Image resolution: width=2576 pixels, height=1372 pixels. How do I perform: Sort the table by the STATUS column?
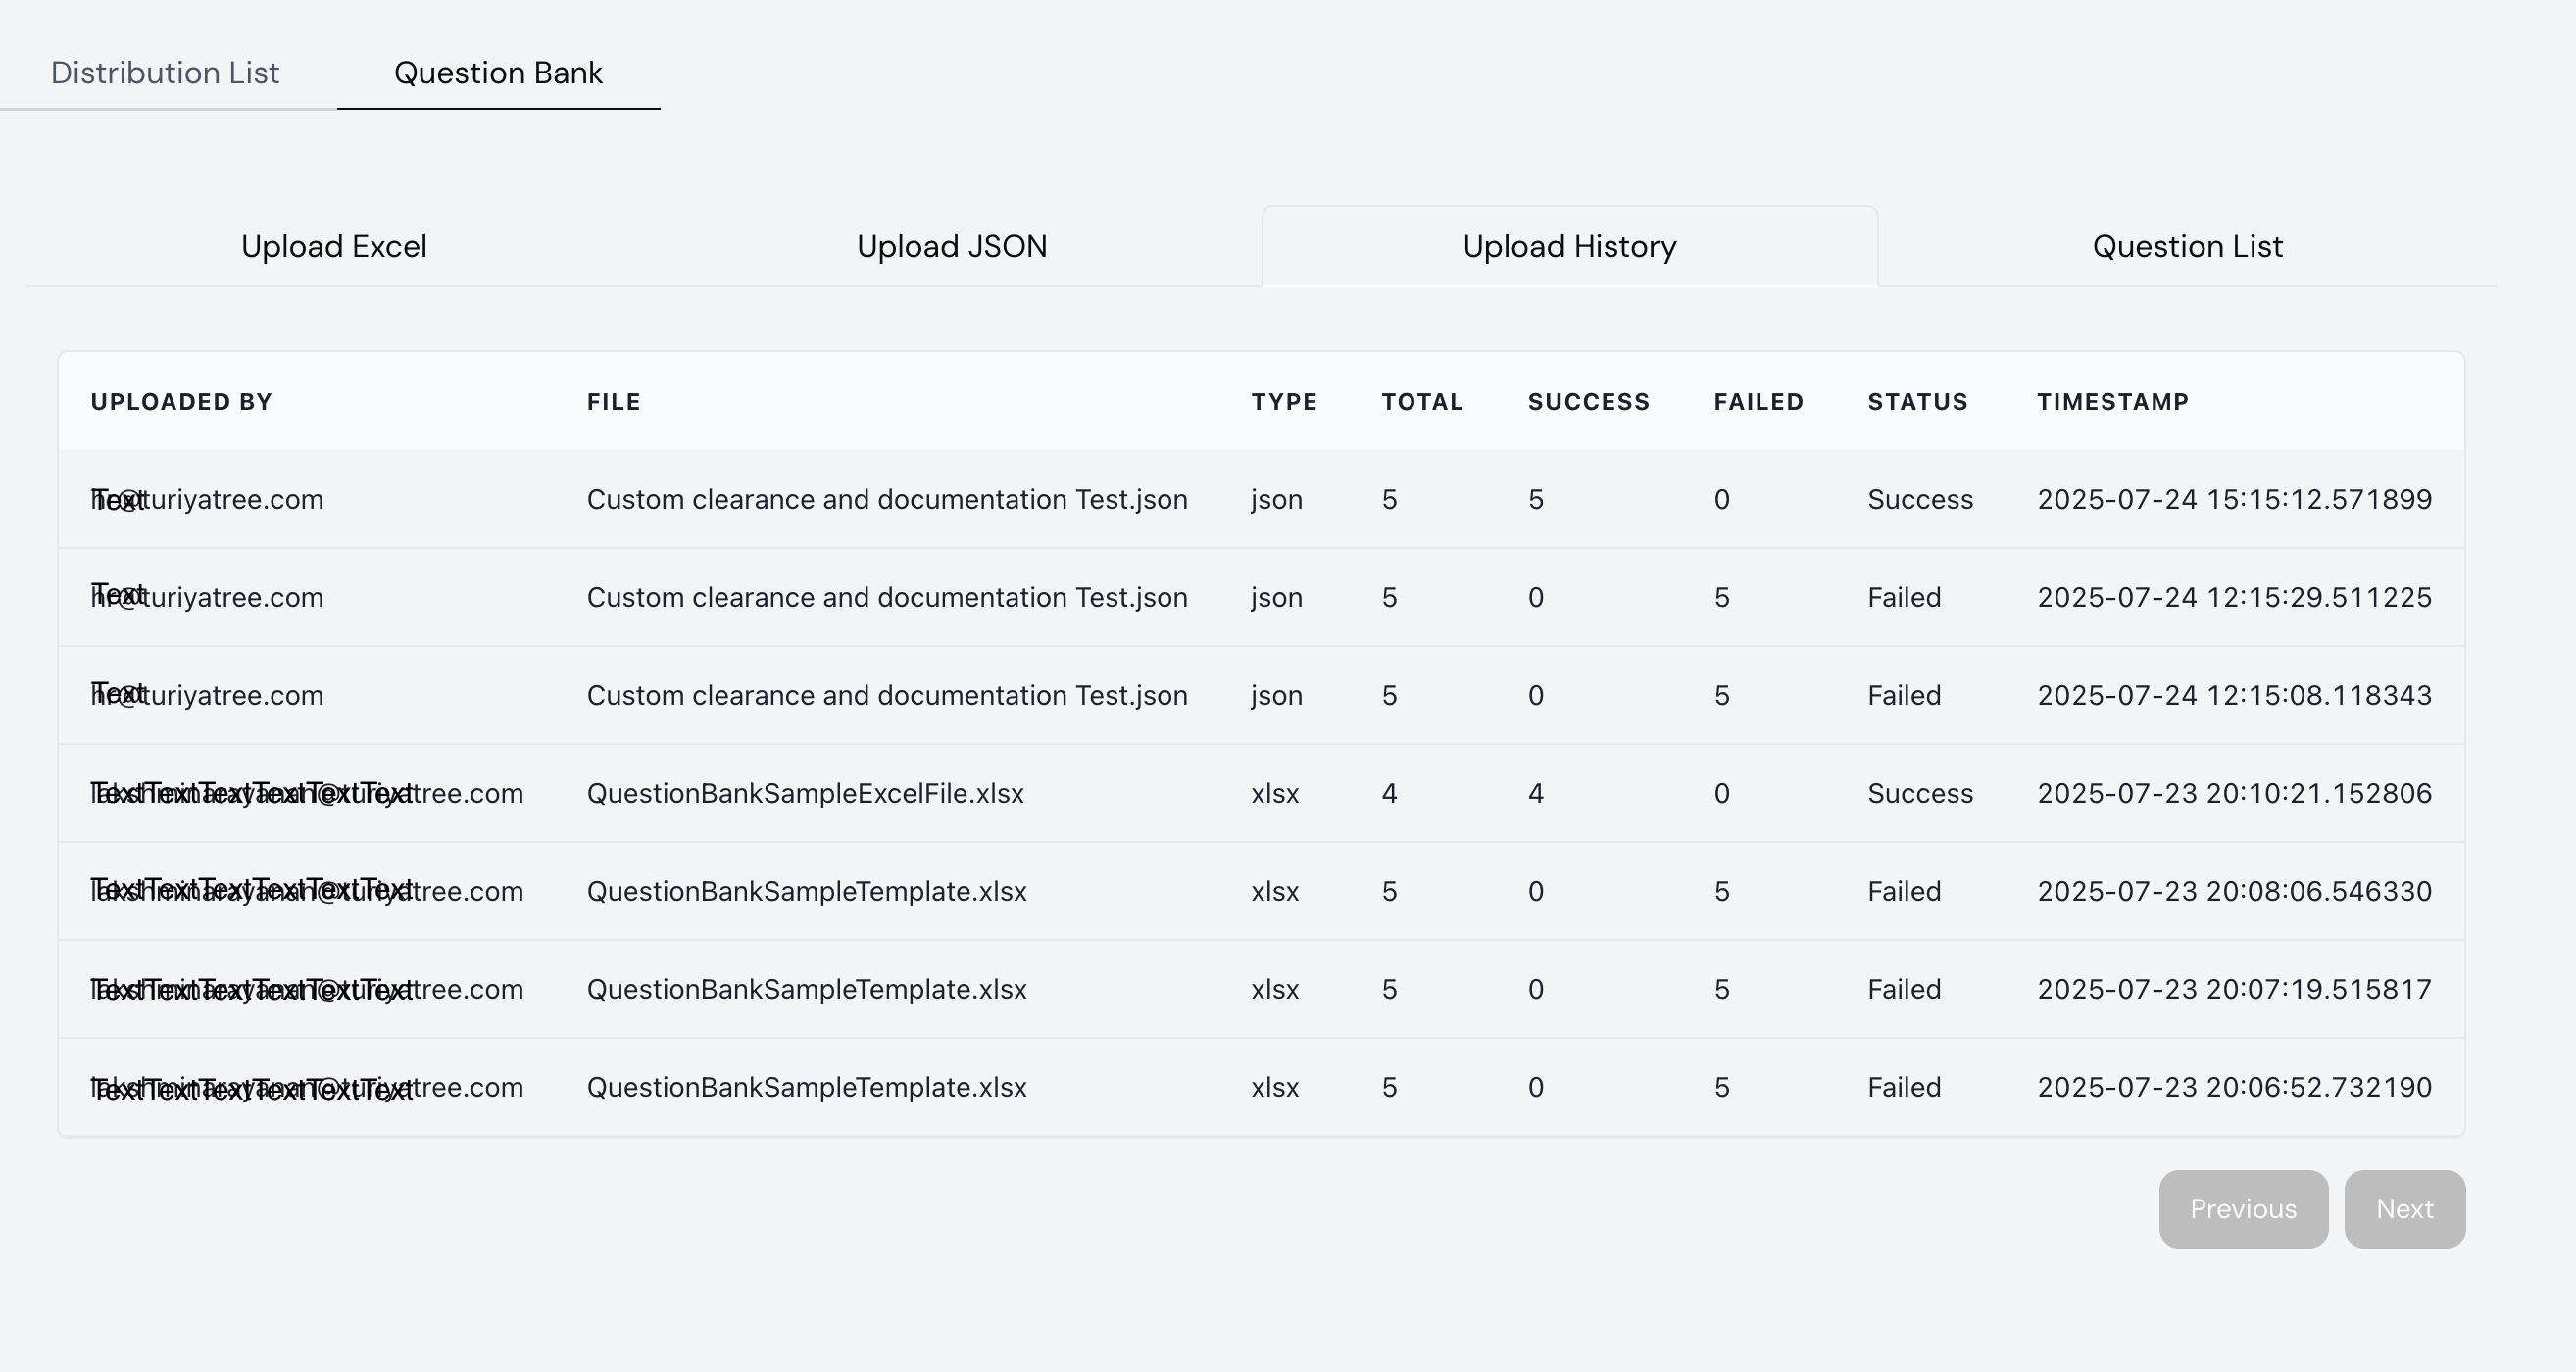point(1917,401)
